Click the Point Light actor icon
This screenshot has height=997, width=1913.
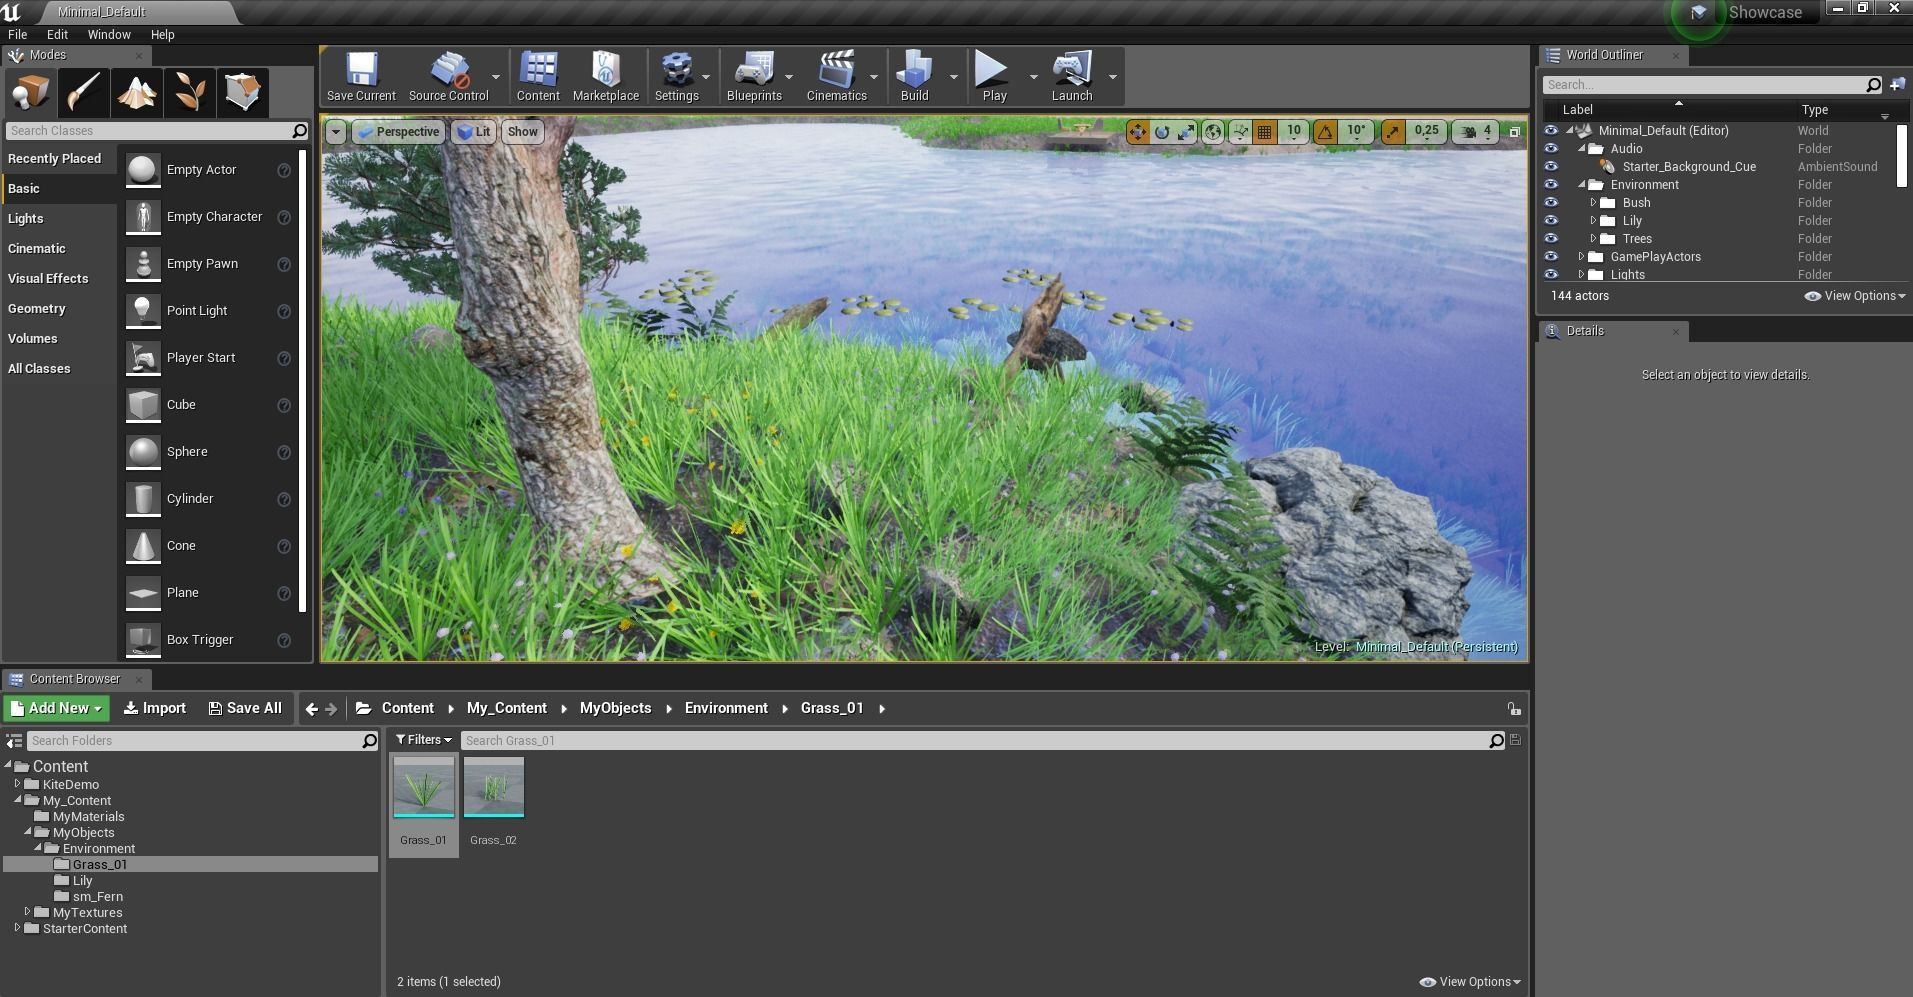(143, 311)
